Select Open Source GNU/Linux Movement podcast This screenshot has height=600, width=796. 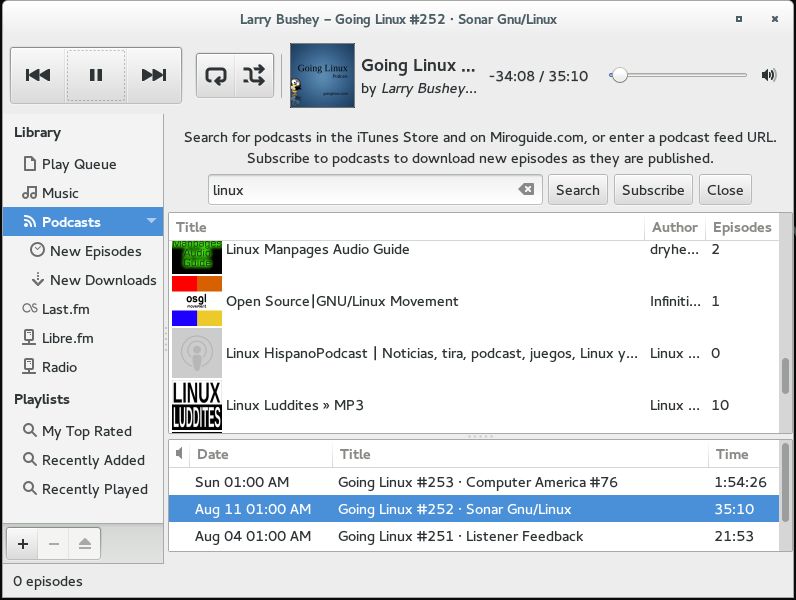[x=474, y=301]
